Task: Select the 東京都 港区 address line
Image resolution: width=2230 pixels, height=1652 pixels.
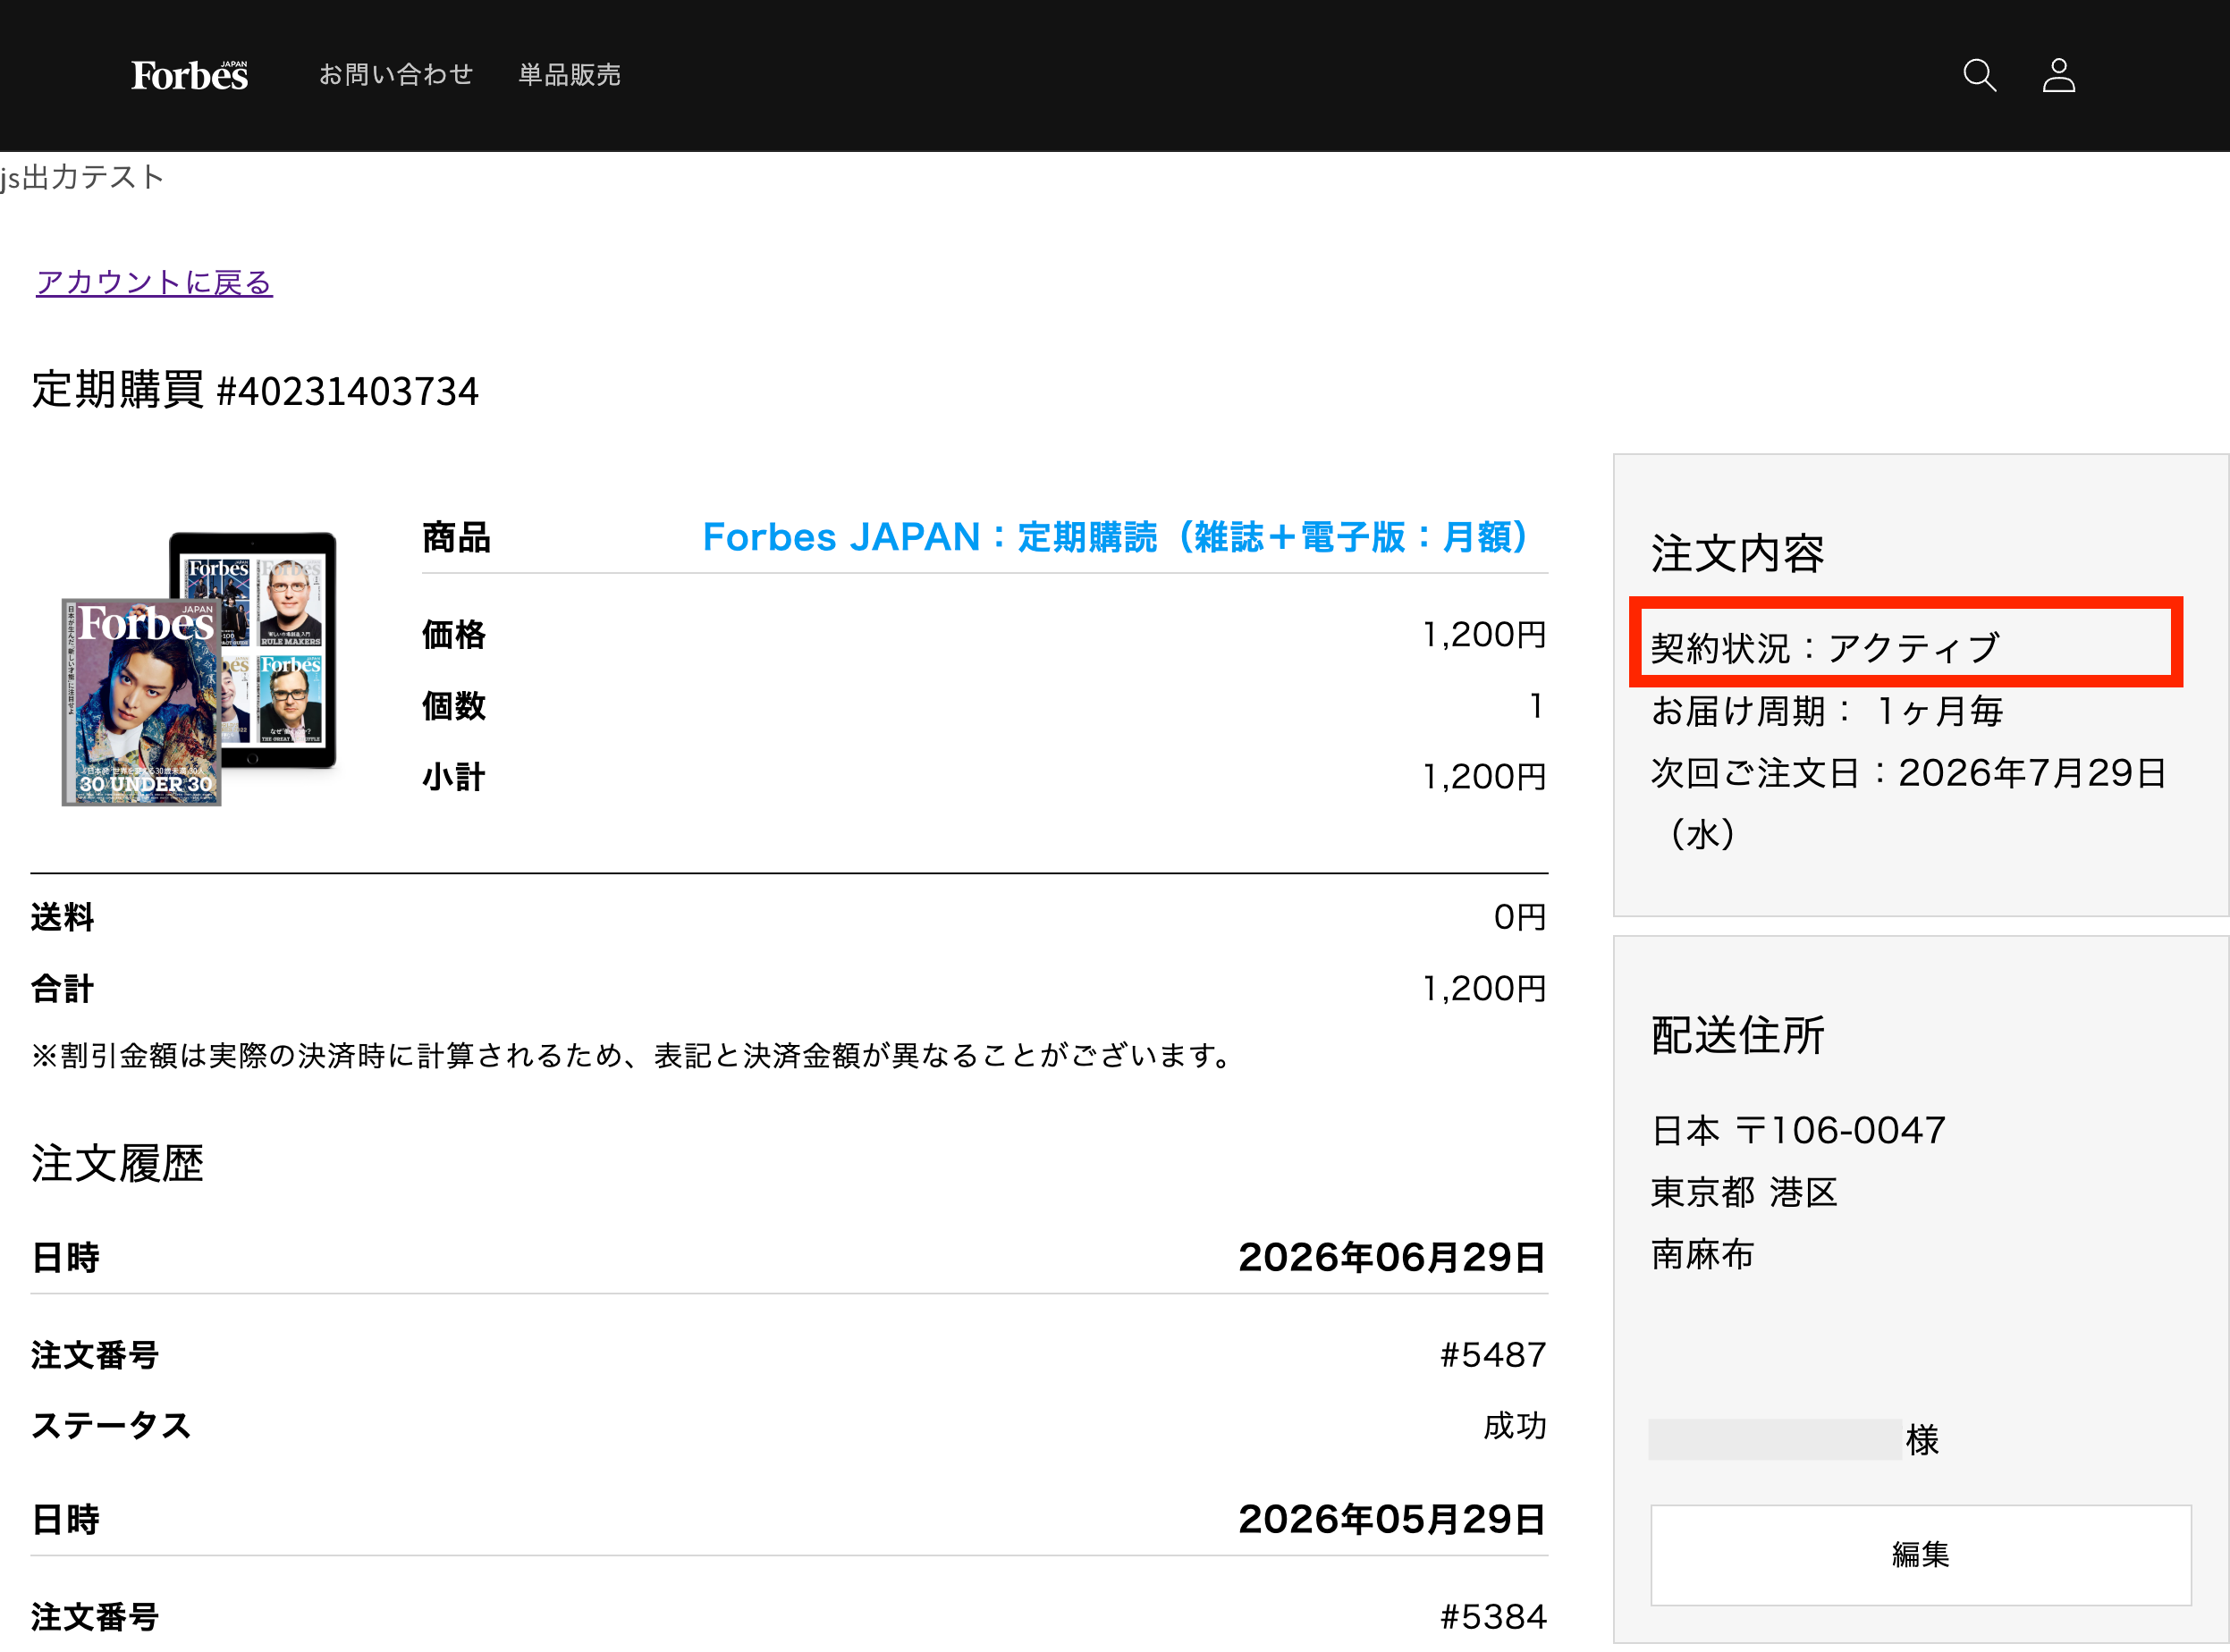Action: (1745, 1193)
